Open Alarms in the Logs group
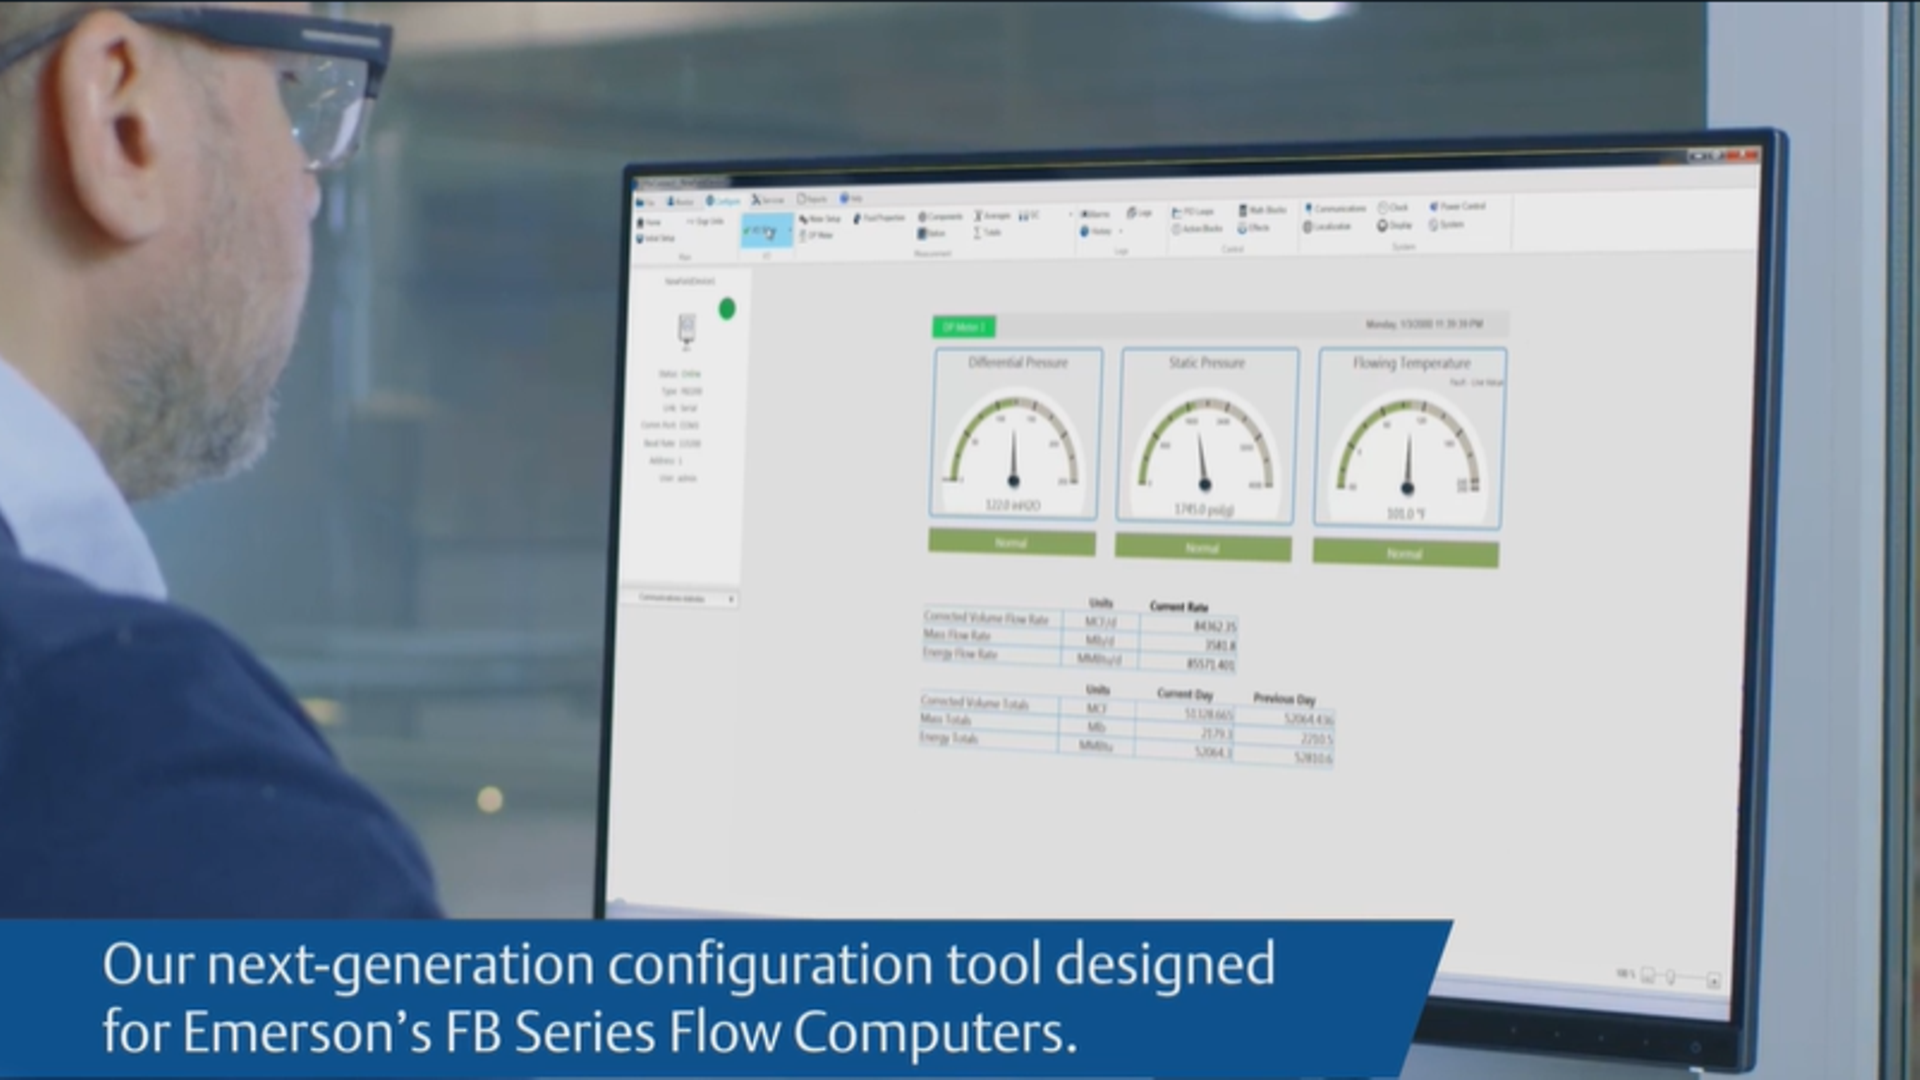This screenshot has height=1080, width=1920. 1096,214
